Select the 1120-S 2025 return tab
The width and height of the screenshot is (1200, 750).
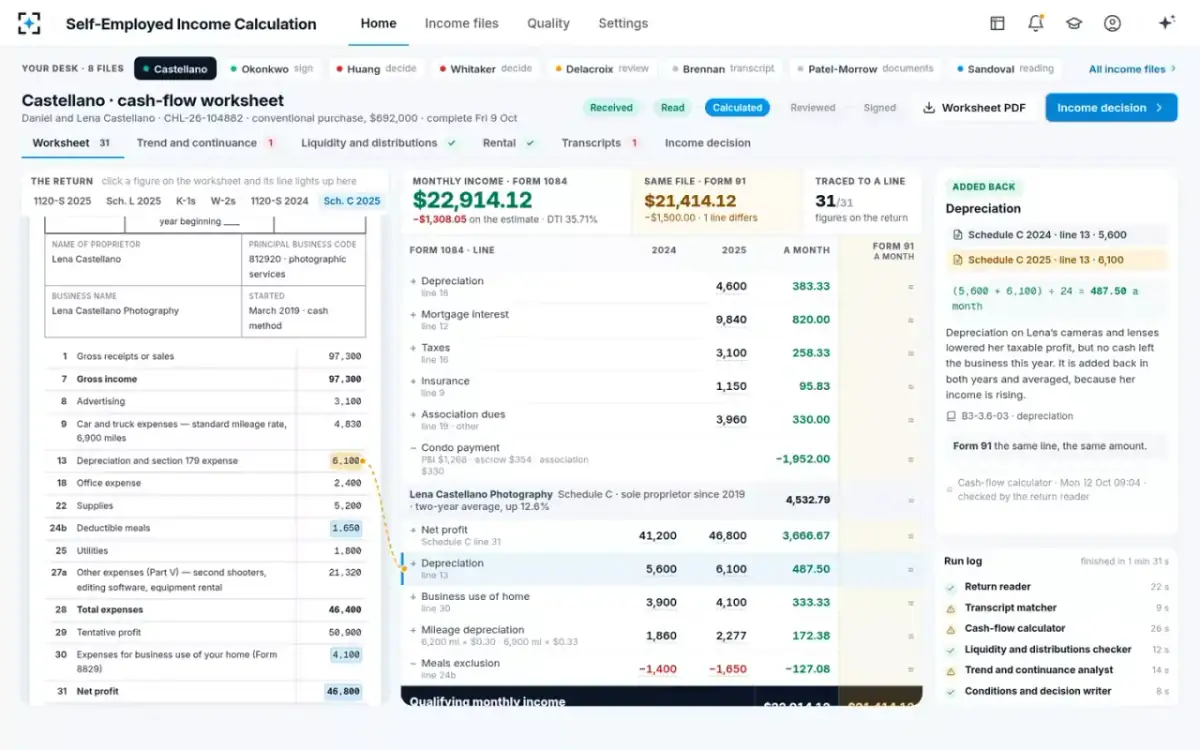[61, 201]
